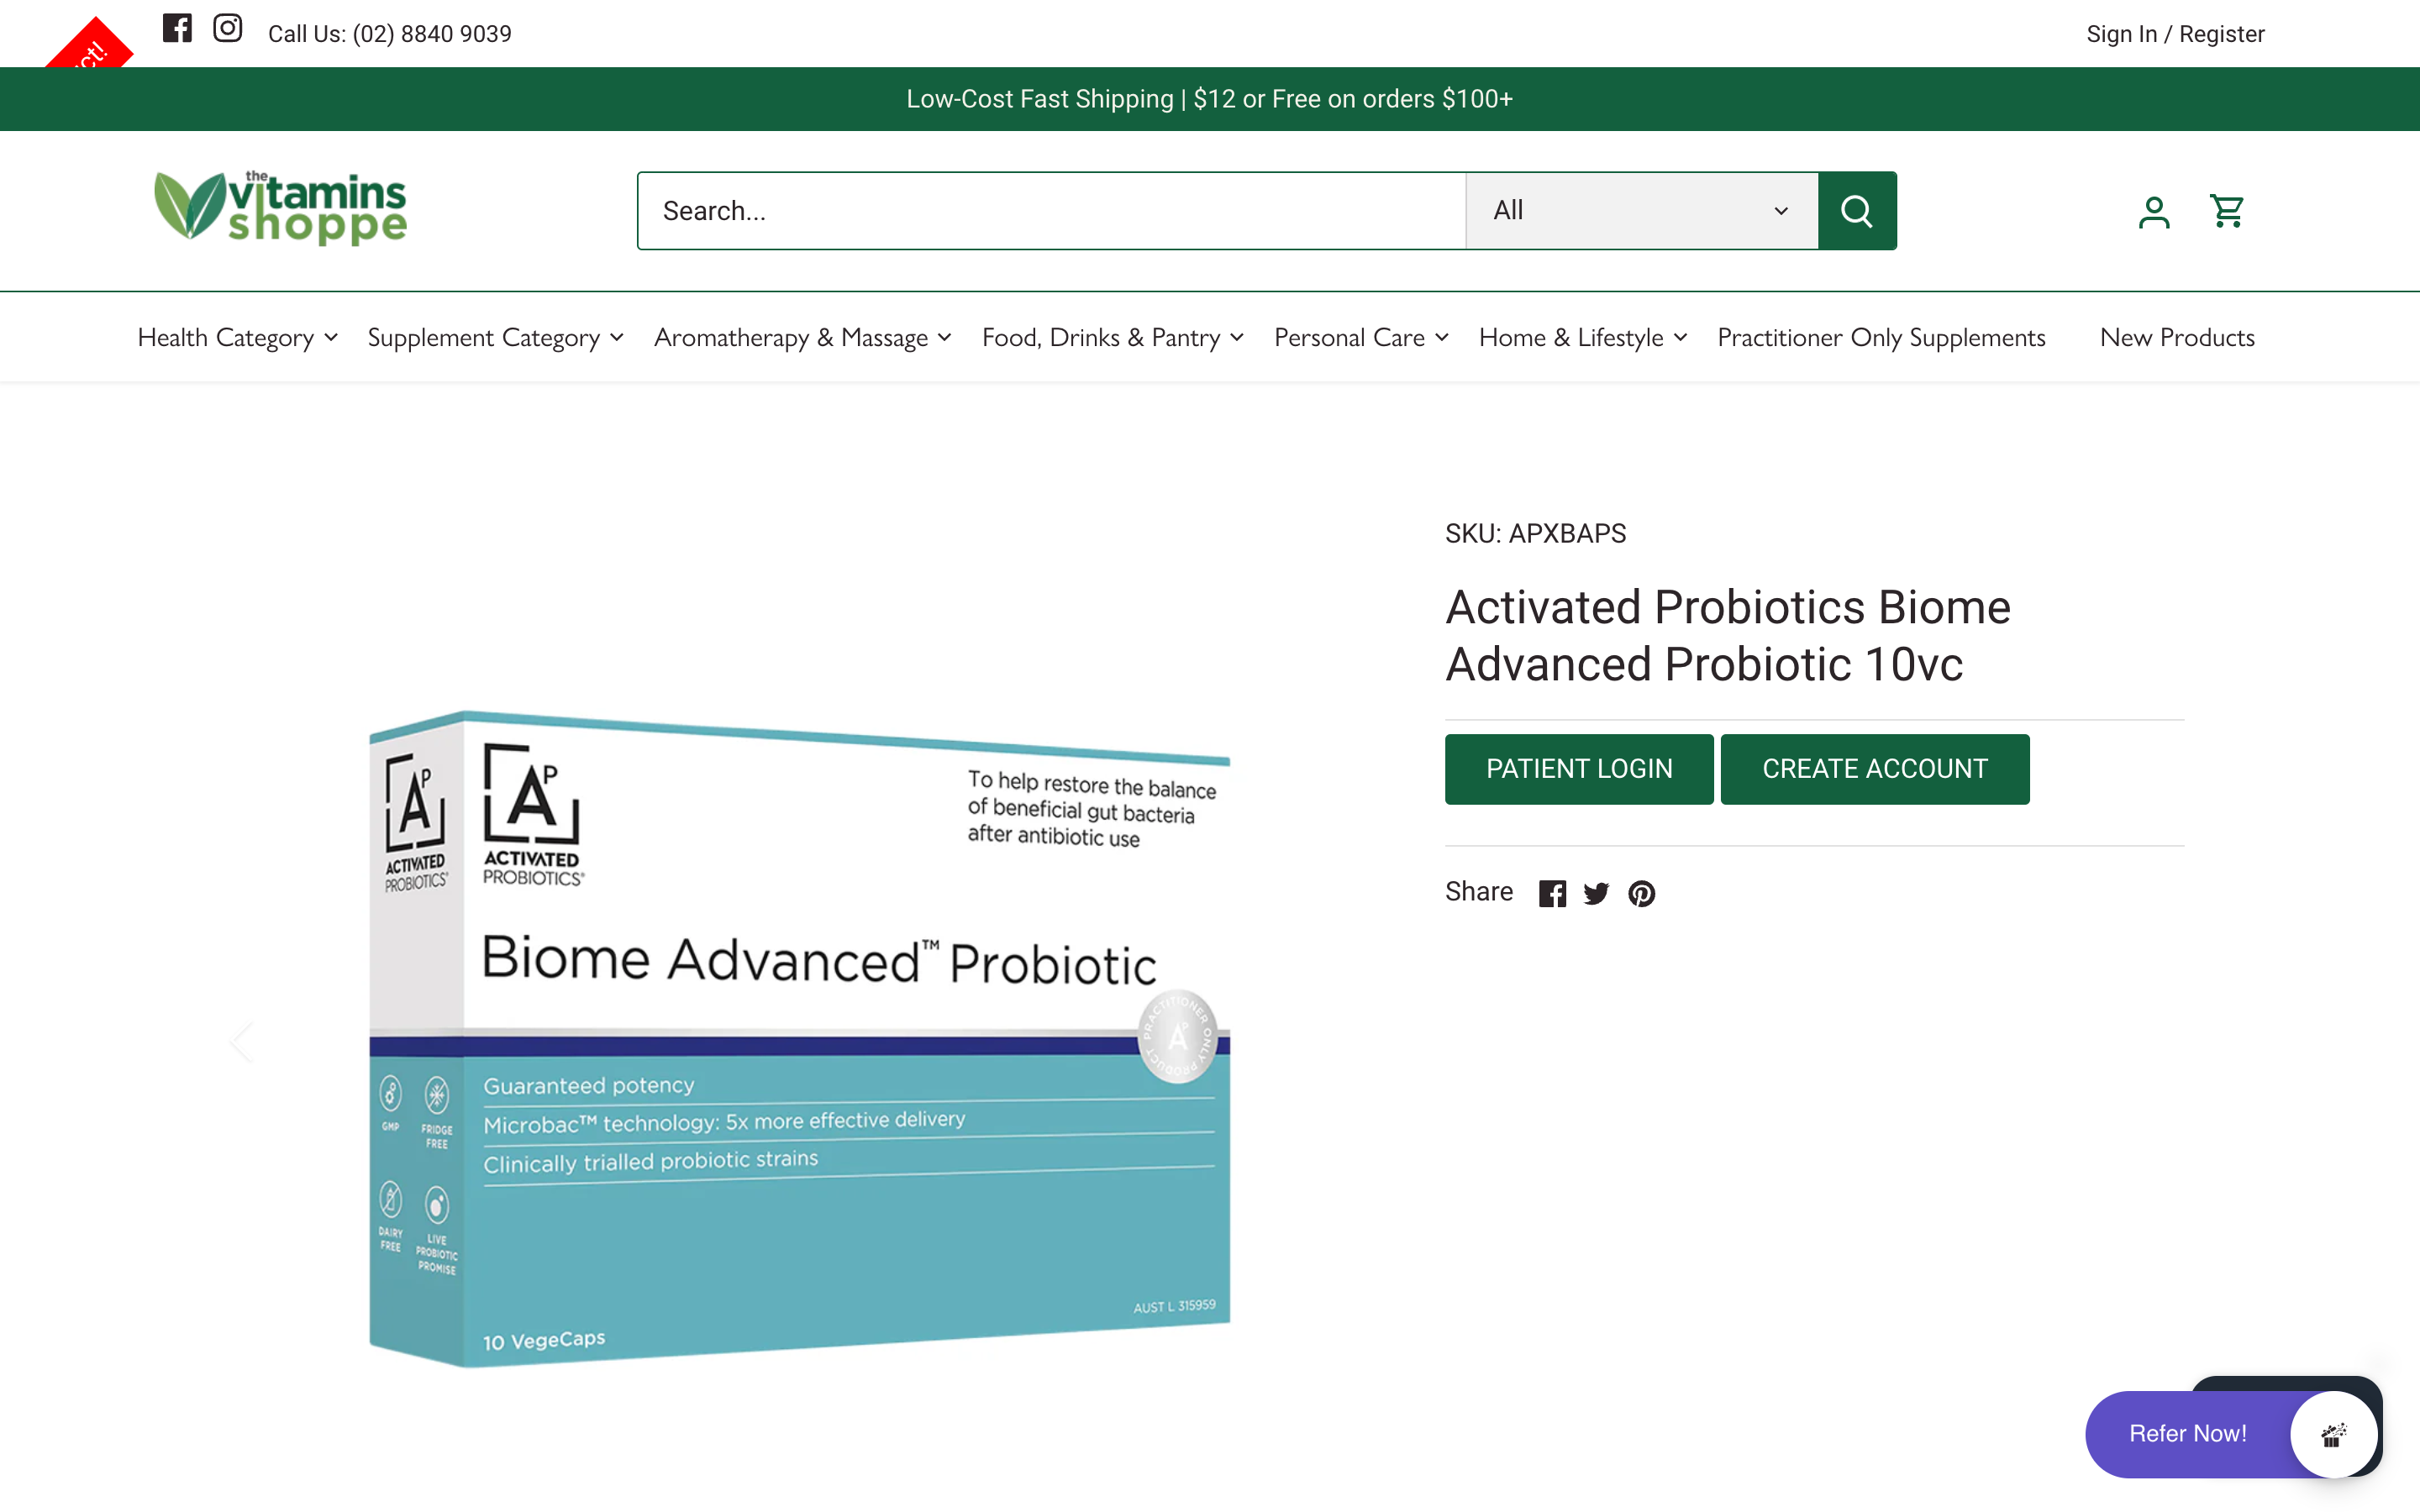Click the Vitamins Shoppe logo
Image resolution: width=2420 pixels, height=1512 pixels.
(x=281, y=208)
